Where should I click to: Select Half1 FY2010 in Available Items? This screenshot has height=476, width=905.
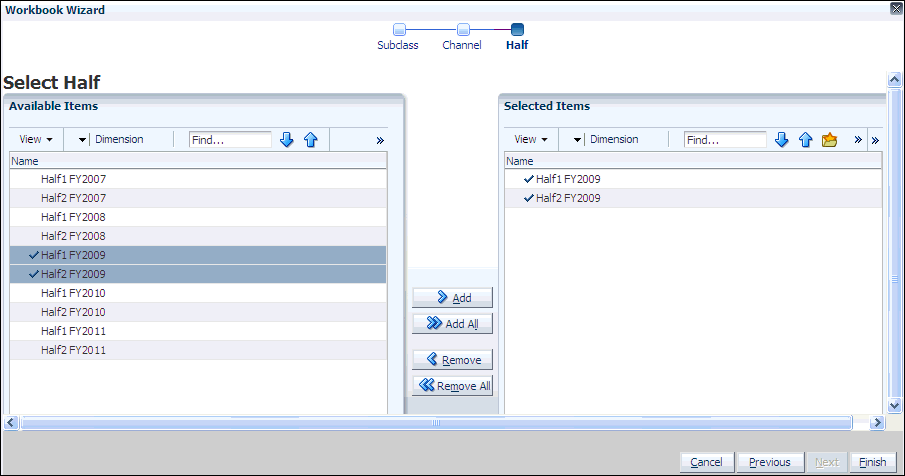tap(198, 293)
